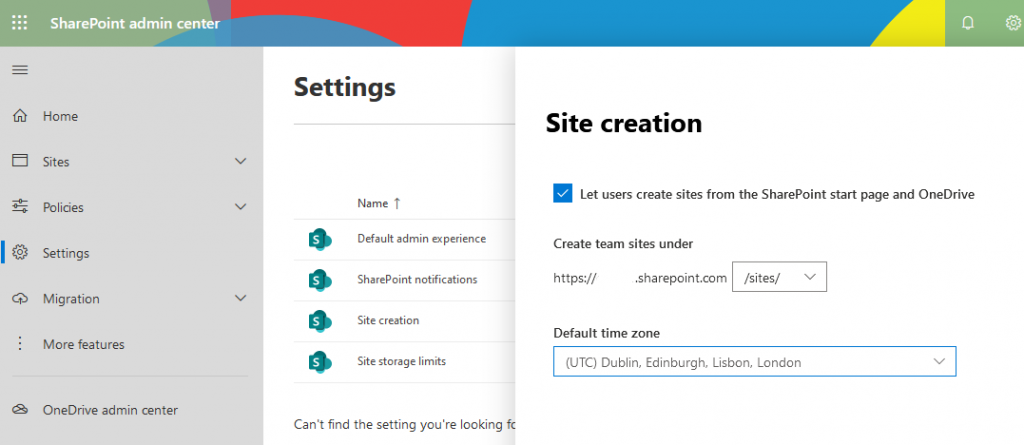The height and width of the screenshot is (445, 1024).
Task: Click SharePoint icon beside Site creation
Action: [320, 321]
